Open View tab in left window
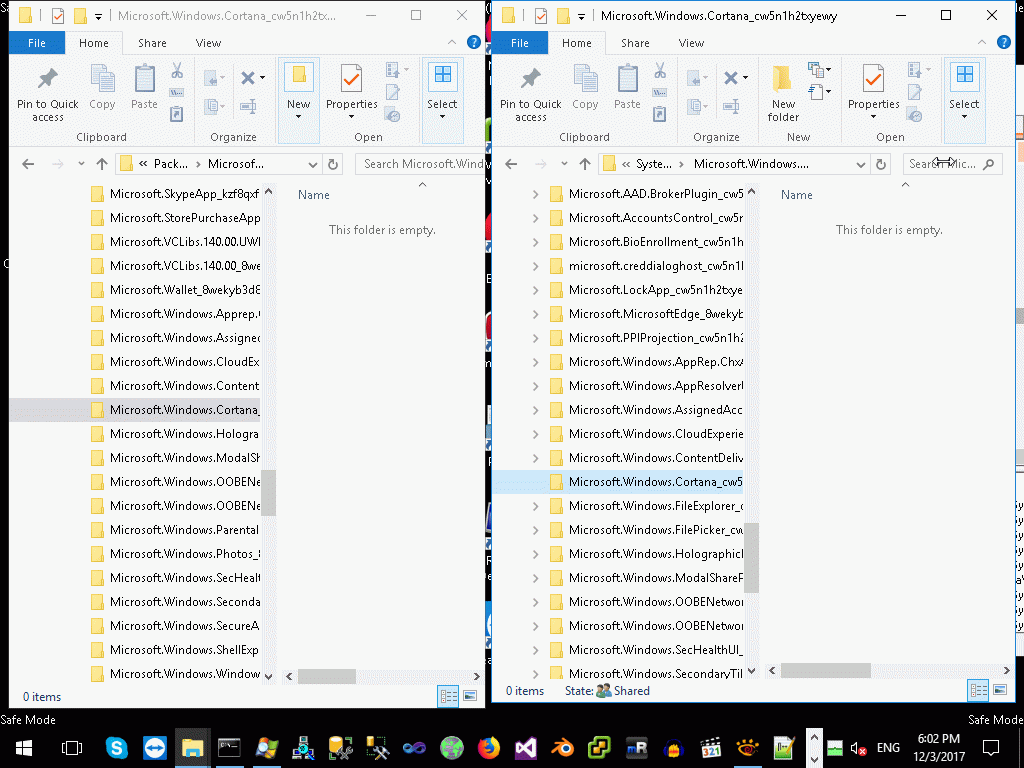 pos(208,43)
